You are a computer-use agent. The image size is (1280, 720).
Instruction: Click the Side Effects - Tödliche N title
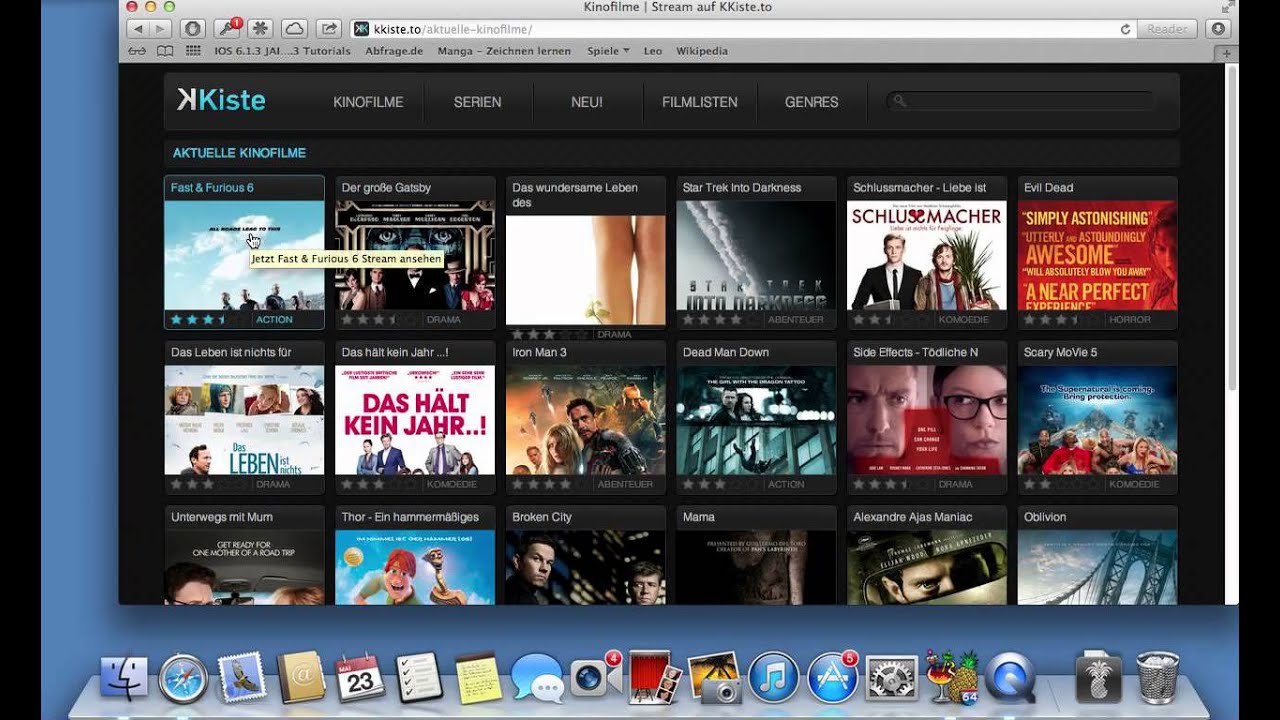[915, 352]
